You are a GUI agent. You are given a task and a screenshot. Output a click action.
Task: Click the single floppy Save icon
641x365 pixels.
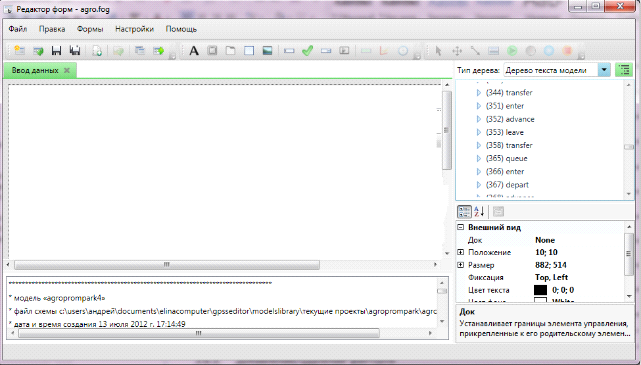click(x=56, y=51)
